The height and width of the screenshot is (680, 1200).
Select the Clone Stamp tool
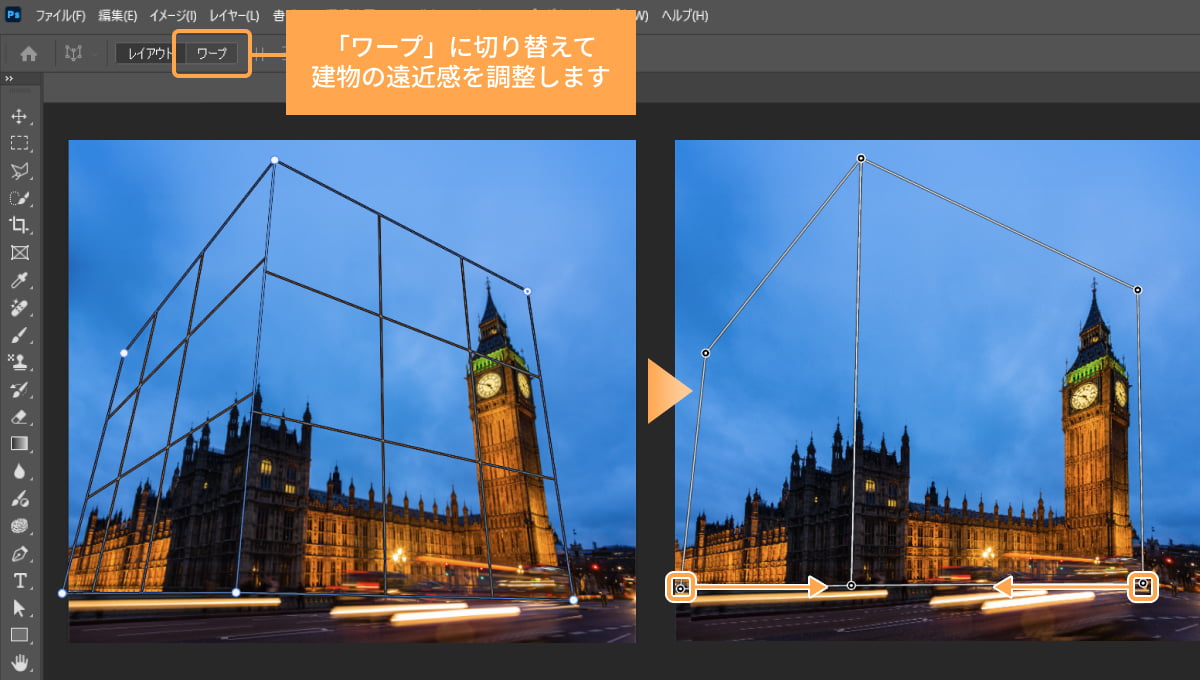click(18, 363)
